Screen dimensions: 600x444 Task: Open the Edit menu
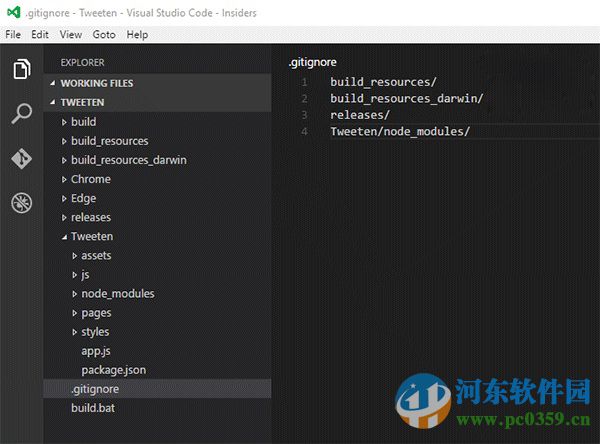40,35
